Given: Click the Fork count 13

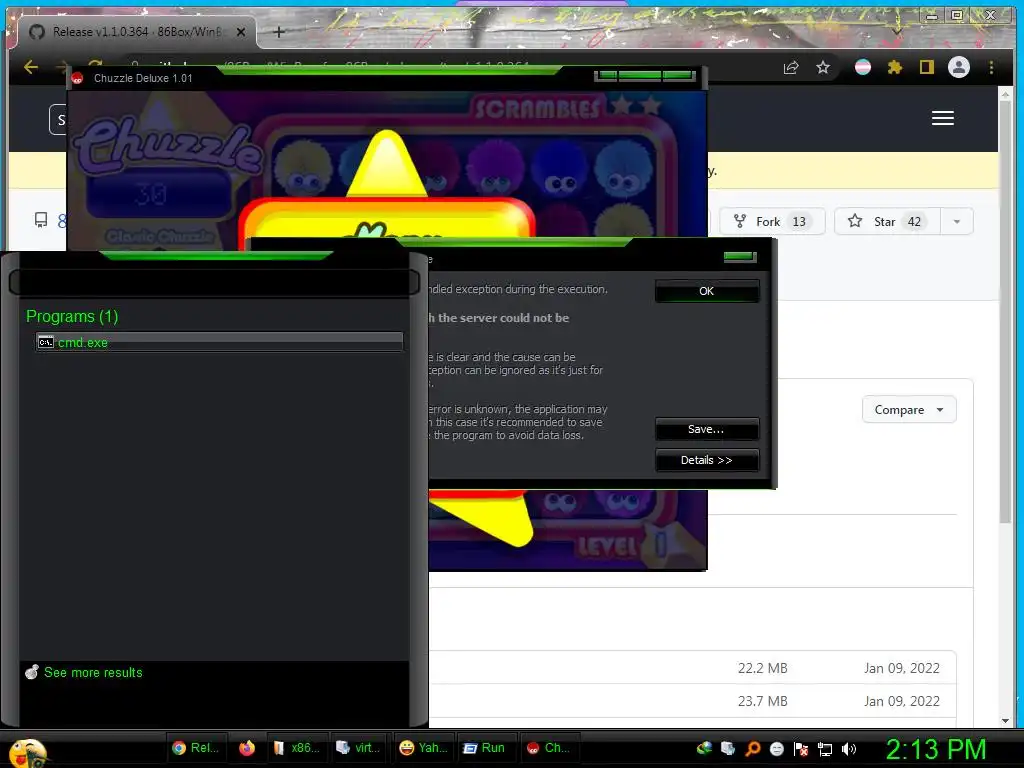Looking at the screenshot, I should [799, 222].
